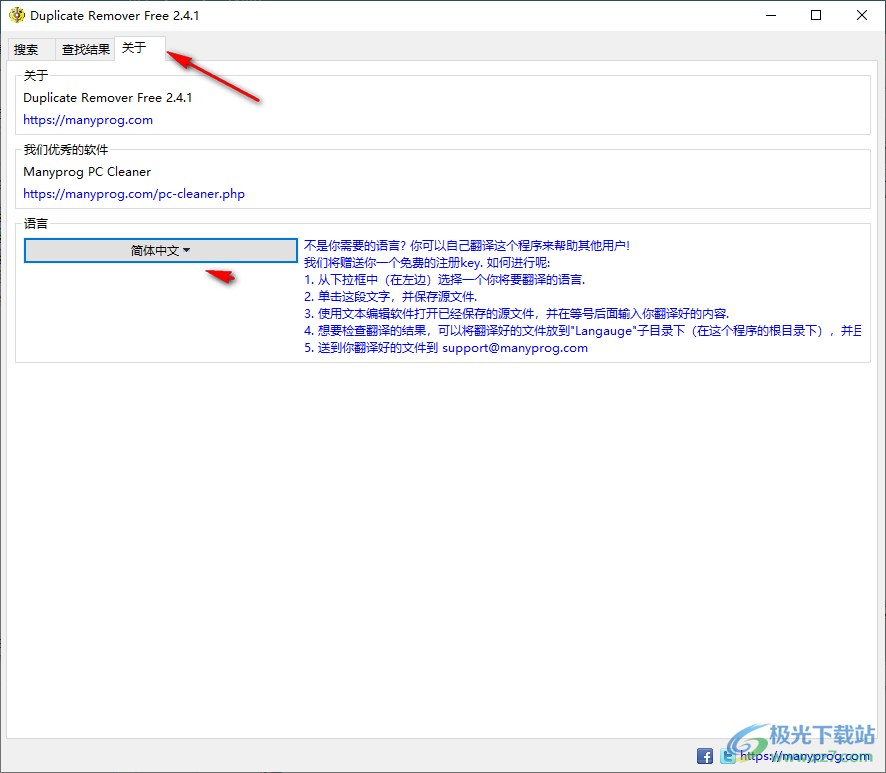Viewport: 886px width, 773px height.
Task: Open the Twitter icon link
Action: (728, 755)
